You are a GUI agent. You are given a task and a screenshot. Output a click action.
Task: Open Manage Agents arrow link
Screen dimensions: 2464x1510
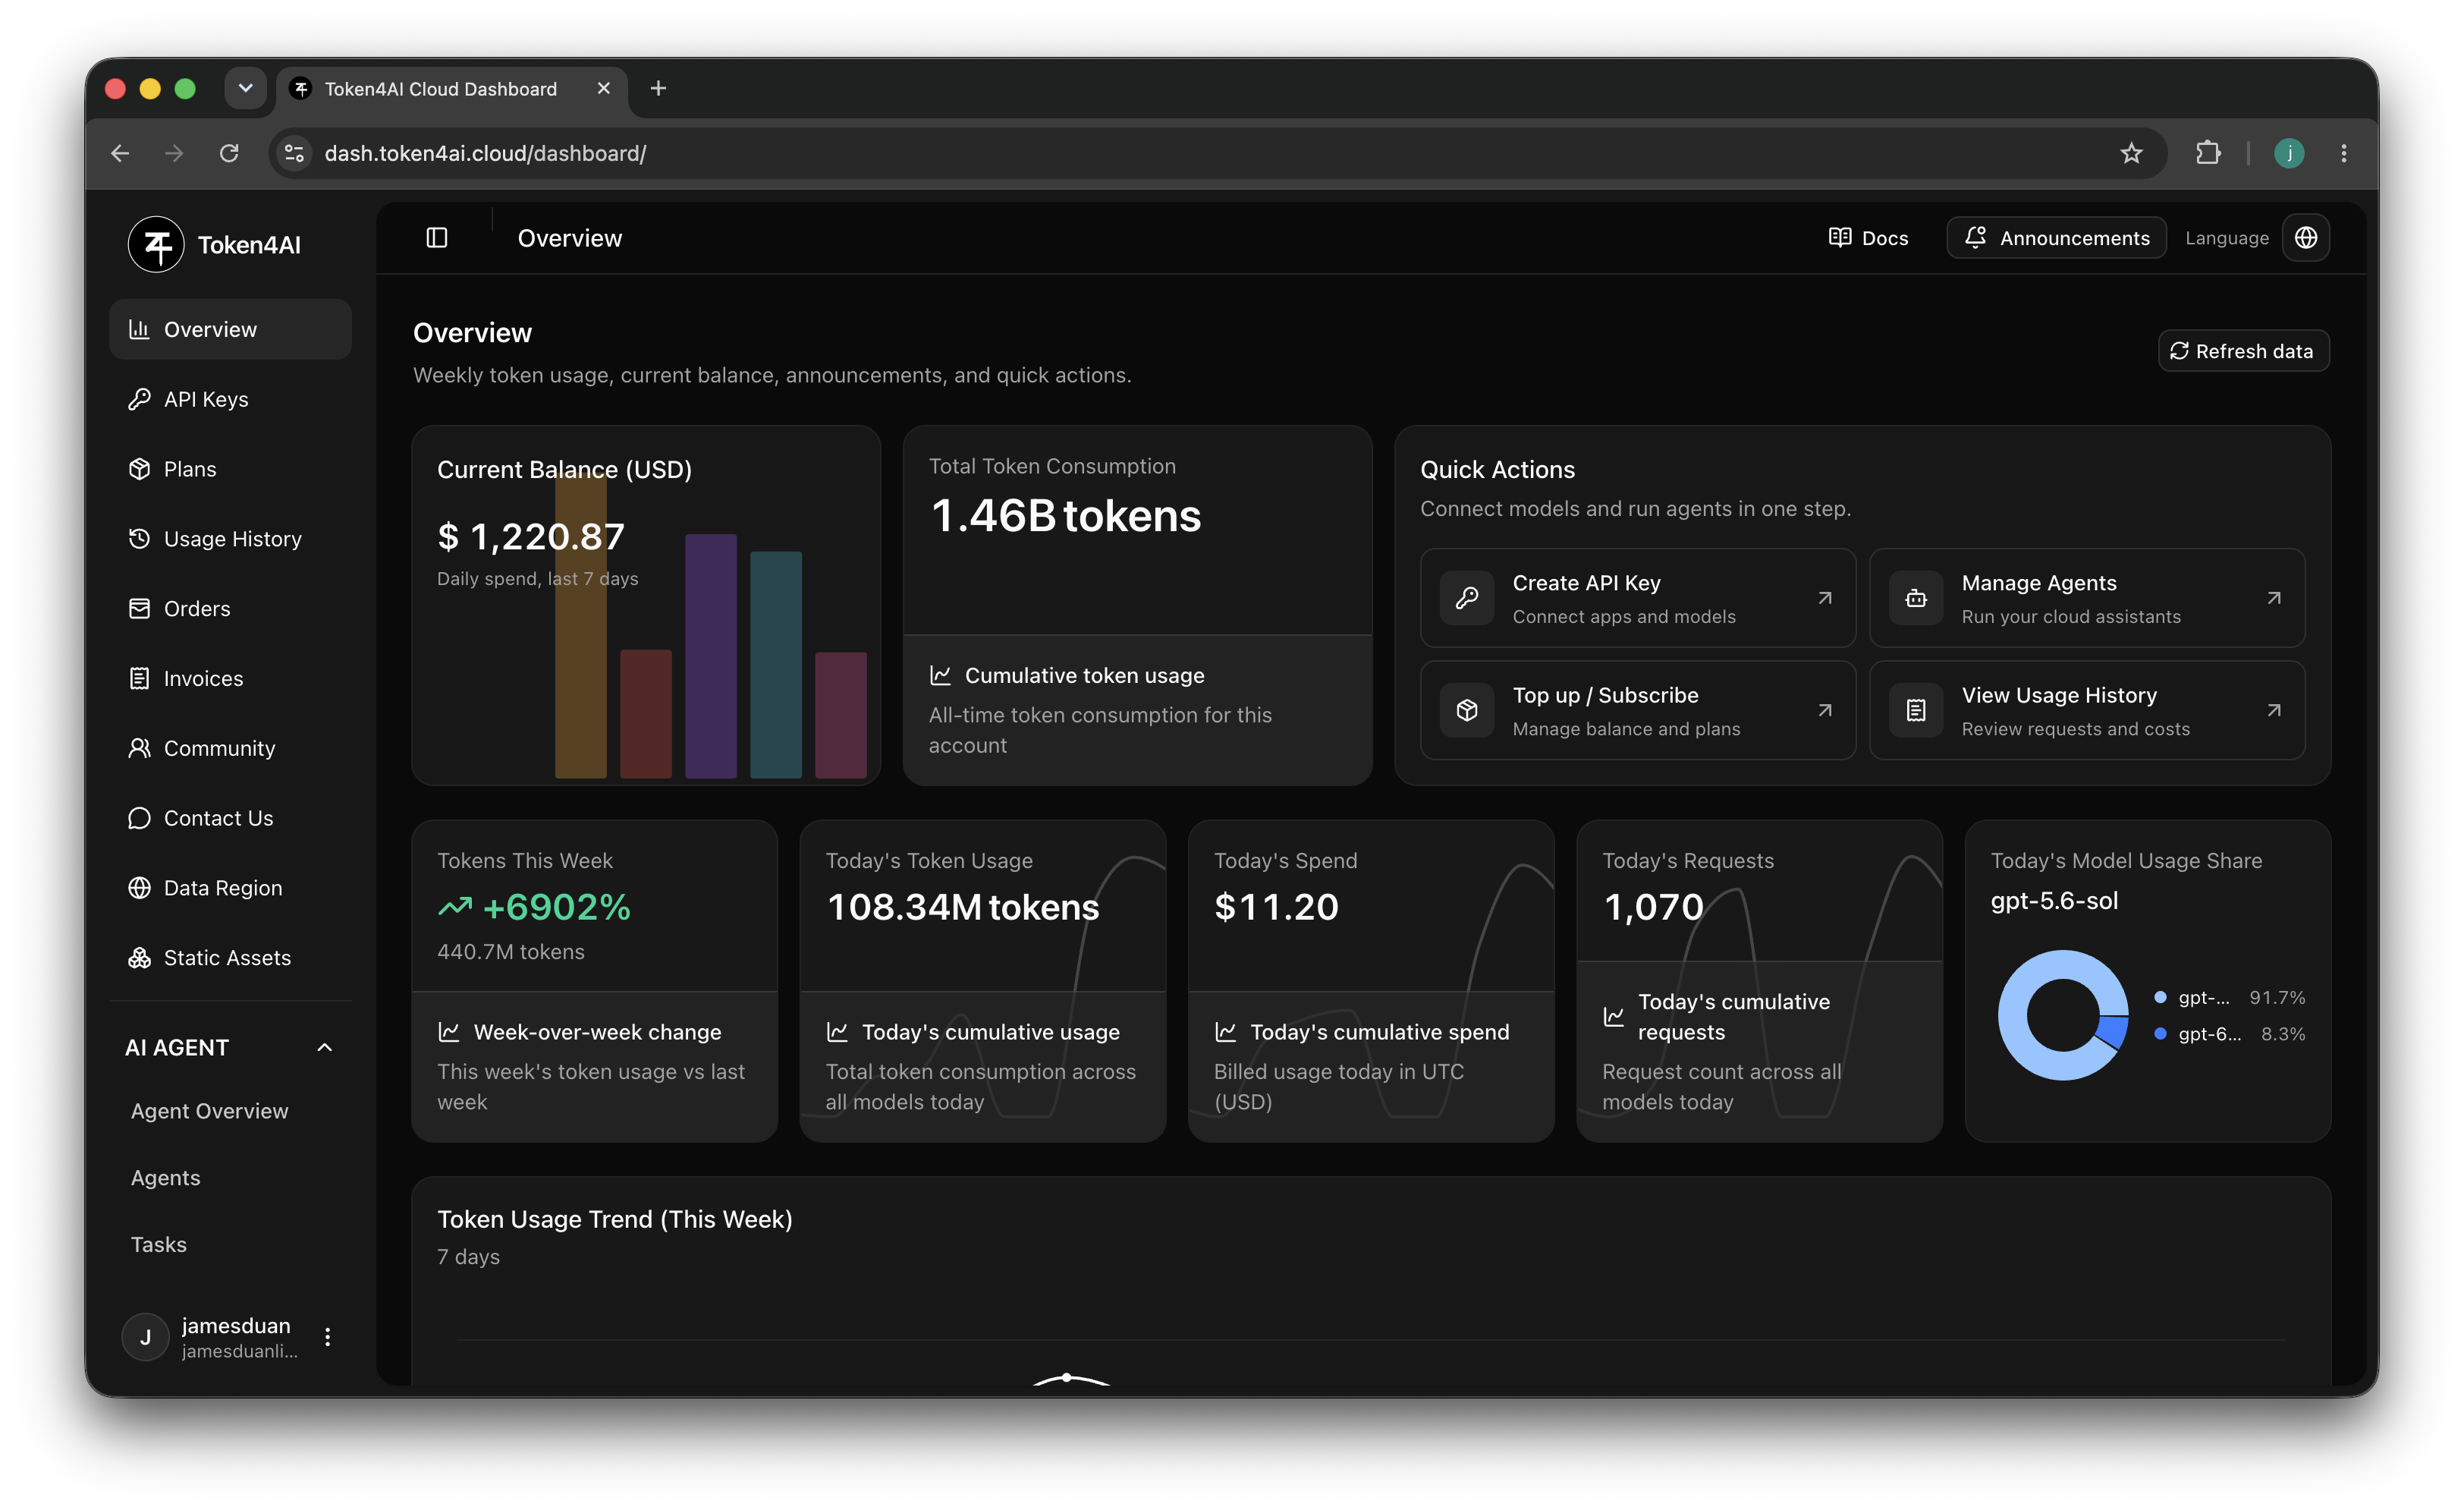(x=2273, y=598)
